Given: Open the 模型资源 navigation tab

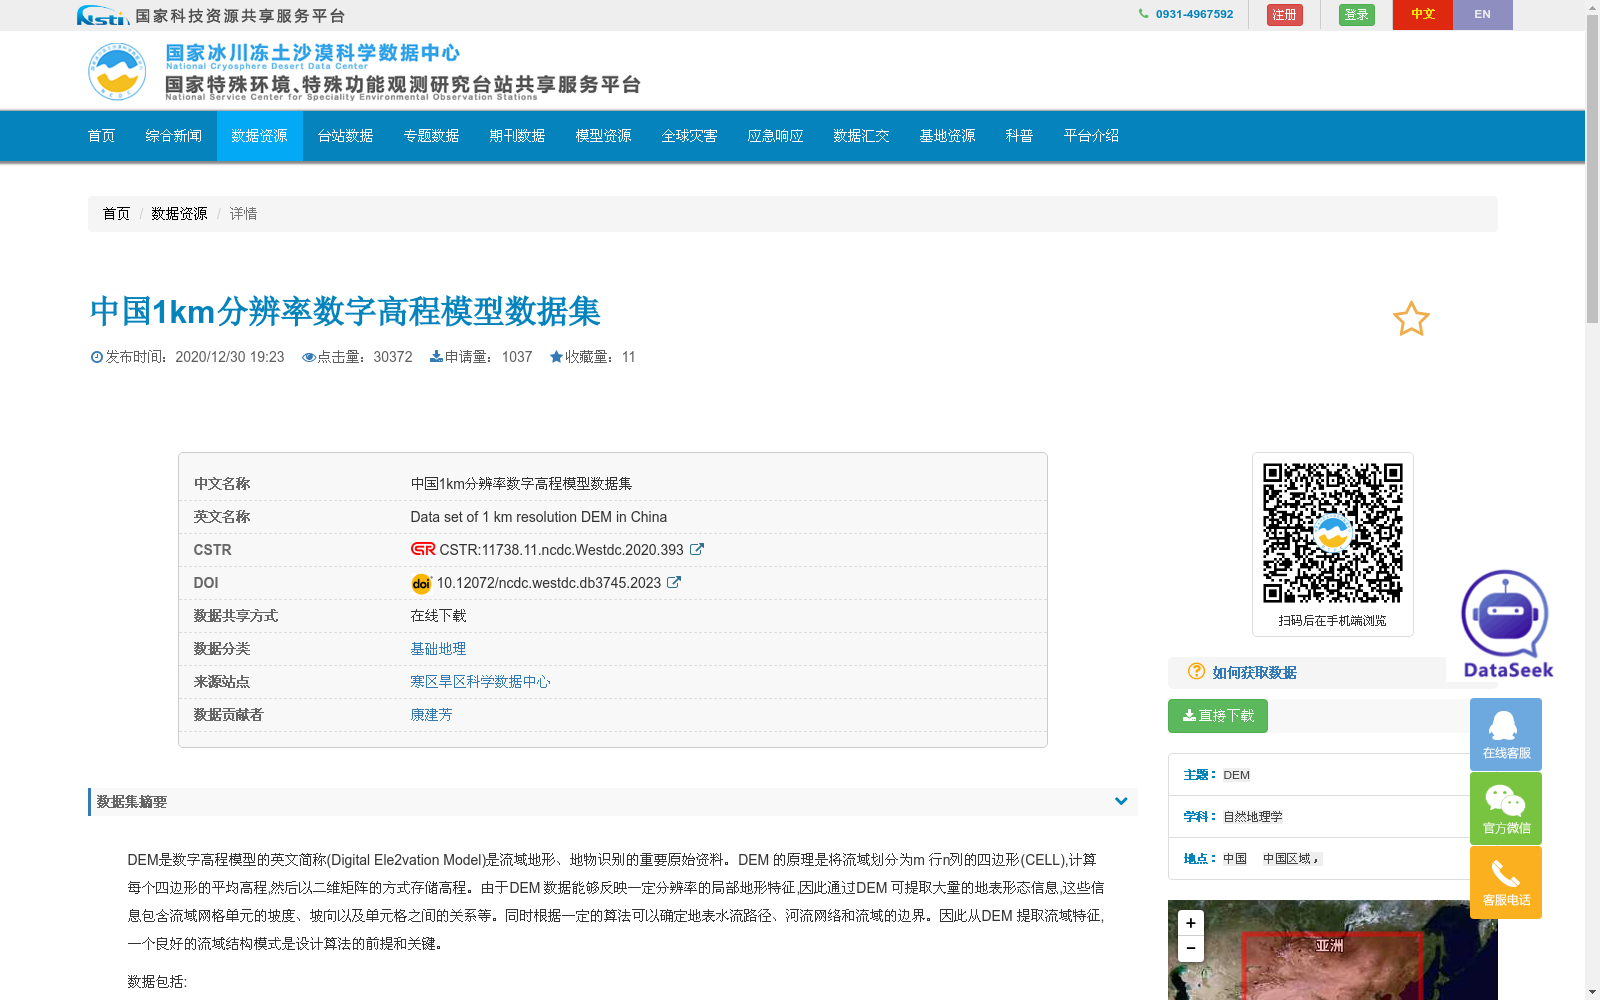Looking at the screenshot, I should (604, 136).
